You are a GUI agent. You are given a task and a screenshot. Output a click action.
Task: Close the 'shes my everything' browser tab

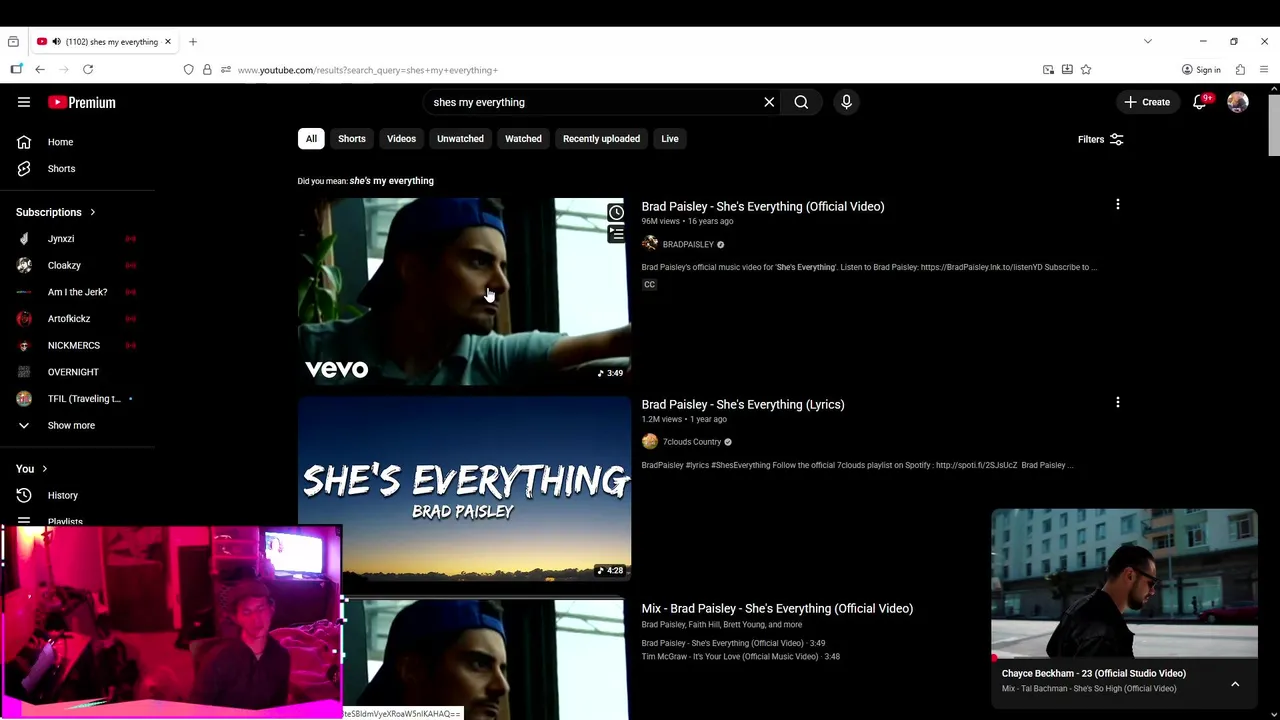(168, 42)
